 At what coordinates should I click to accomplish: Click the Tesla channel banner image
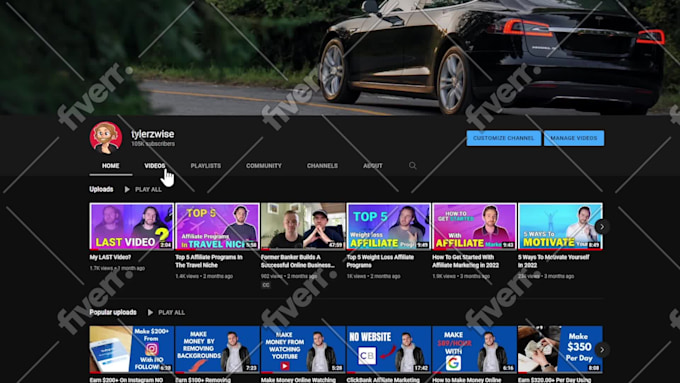click(x=340, y=57)
